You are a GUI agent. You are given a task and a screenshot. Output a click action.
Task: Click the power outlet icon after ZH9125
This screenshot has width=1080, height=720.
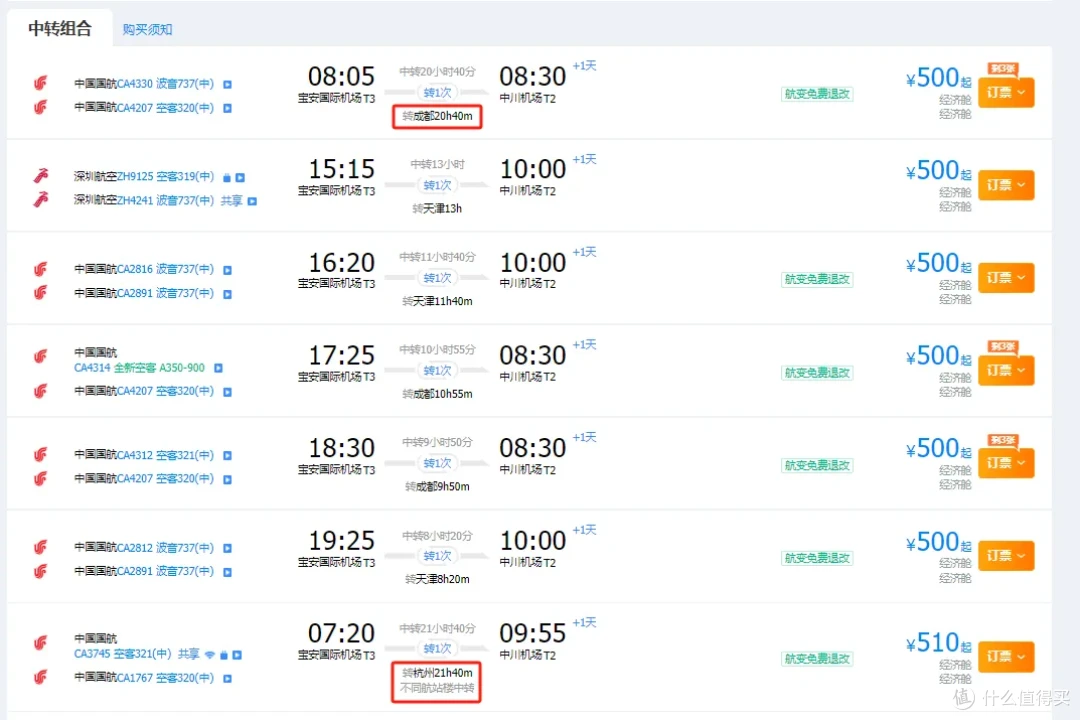click(227, 178)
